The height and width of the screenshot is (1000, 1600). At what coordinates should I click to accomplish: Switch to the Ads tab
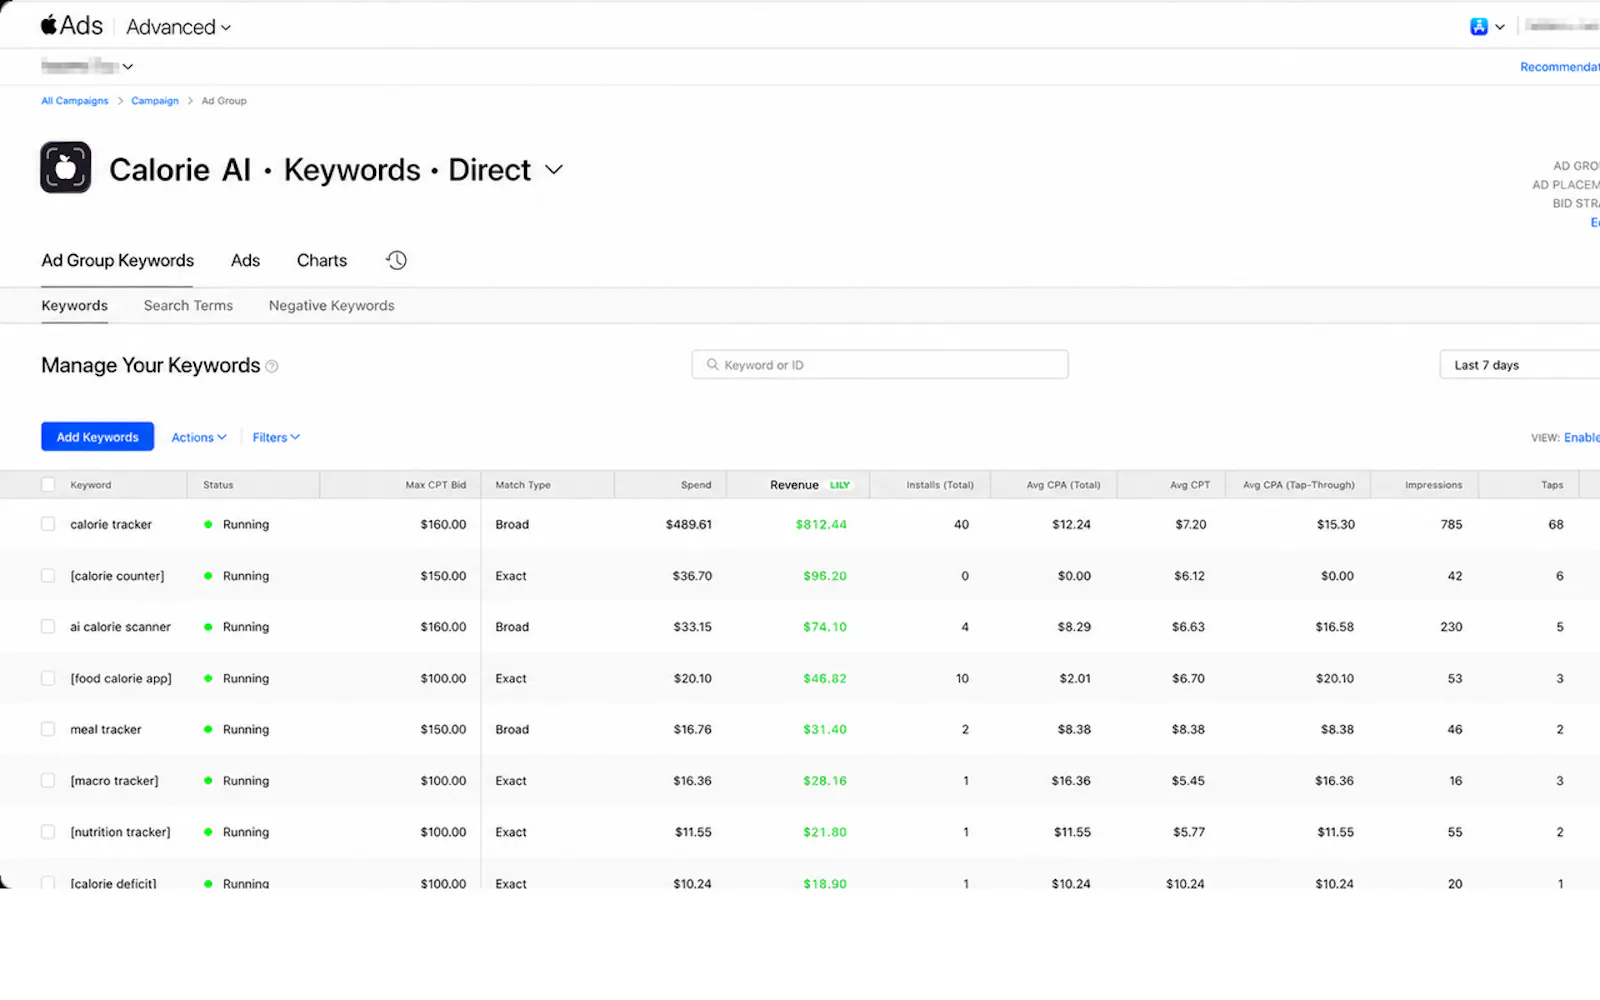(245, 261)
